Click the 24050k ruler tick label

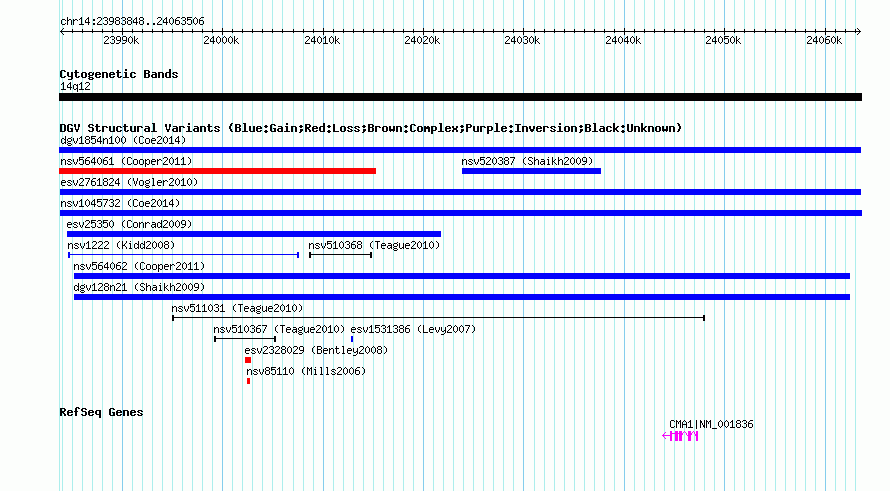tap(723, 40)
